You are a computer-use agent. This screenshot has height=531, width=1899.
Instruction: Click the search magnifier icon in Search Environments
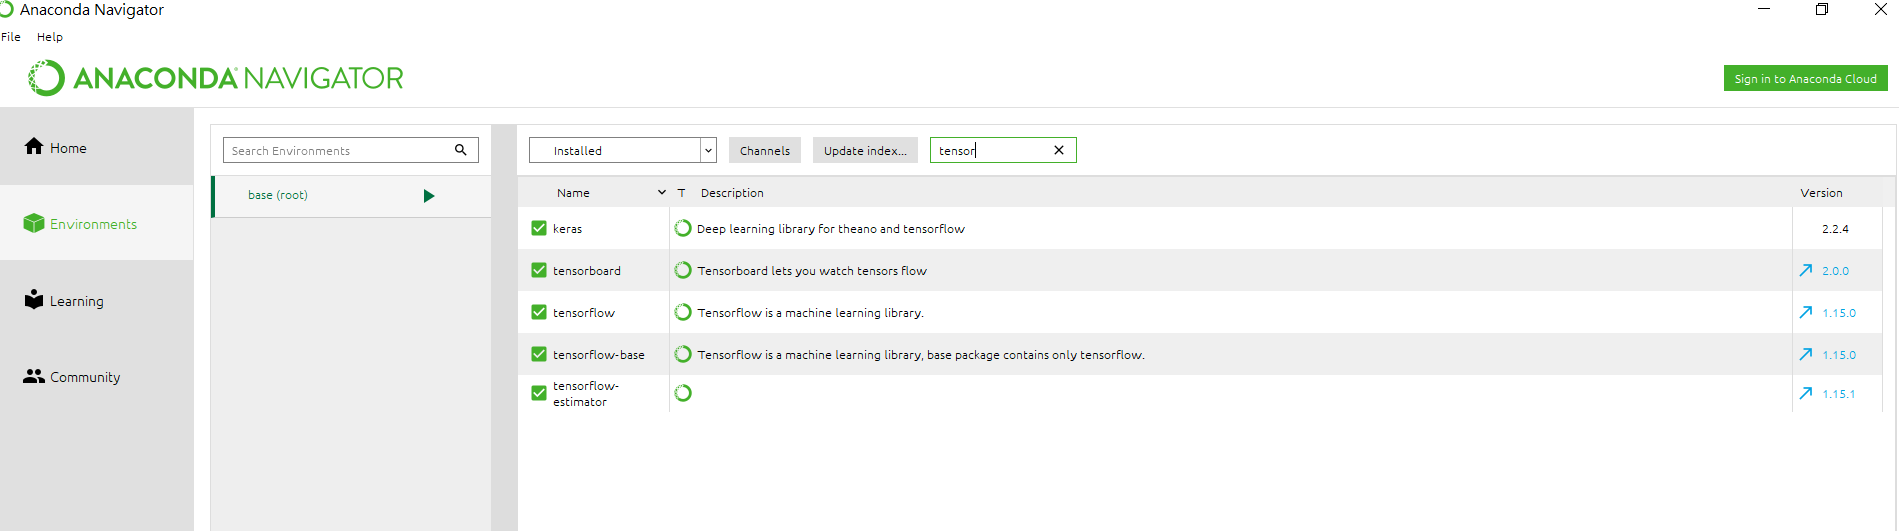pyautogui.click(x=461, y=150)
